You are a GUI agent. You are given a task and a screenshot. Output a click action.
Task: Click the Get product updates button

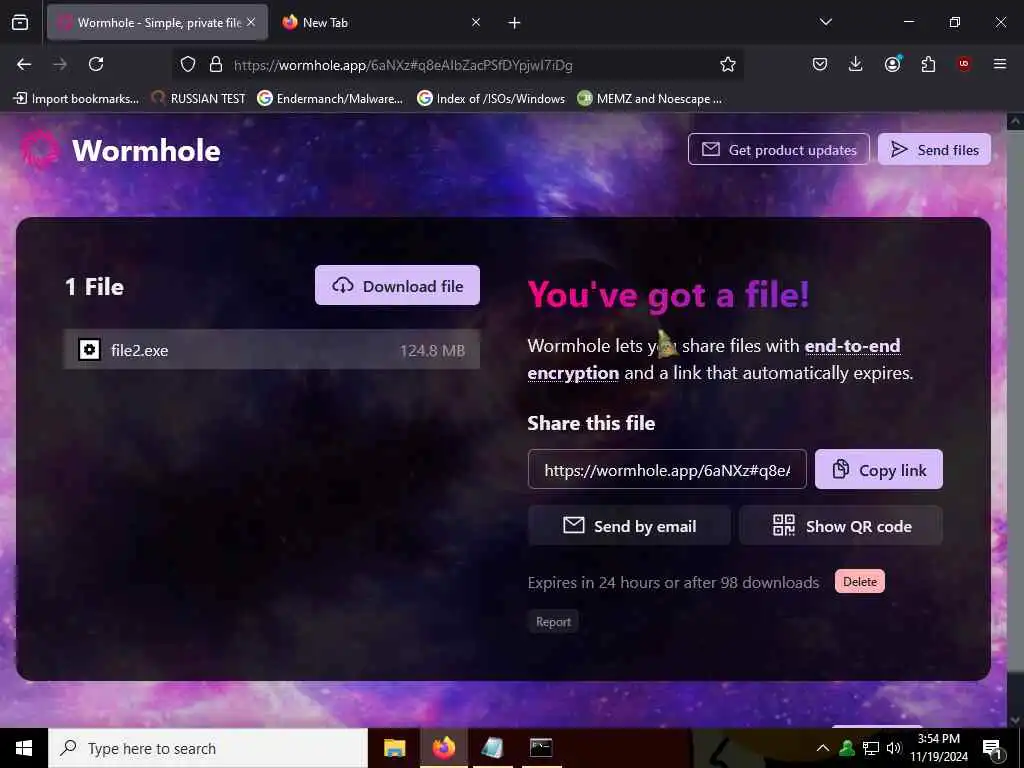(778, 150)
